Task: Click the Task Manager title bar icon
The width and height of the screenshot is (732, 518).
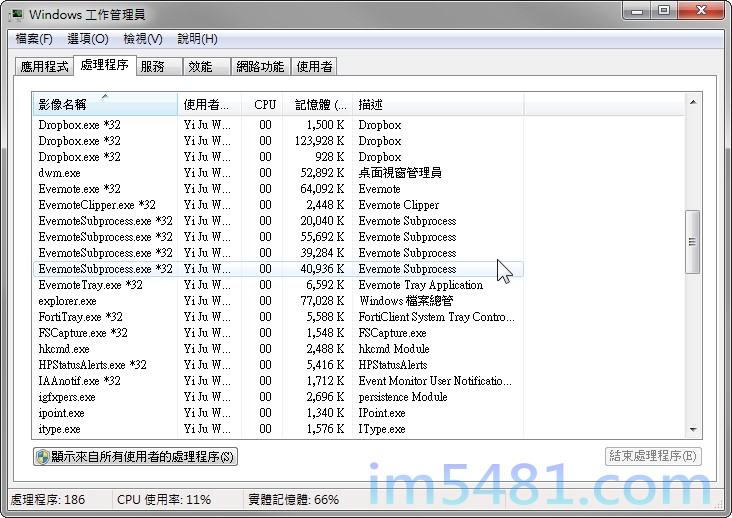Action: pyautogui.click(x=15, y=14)
